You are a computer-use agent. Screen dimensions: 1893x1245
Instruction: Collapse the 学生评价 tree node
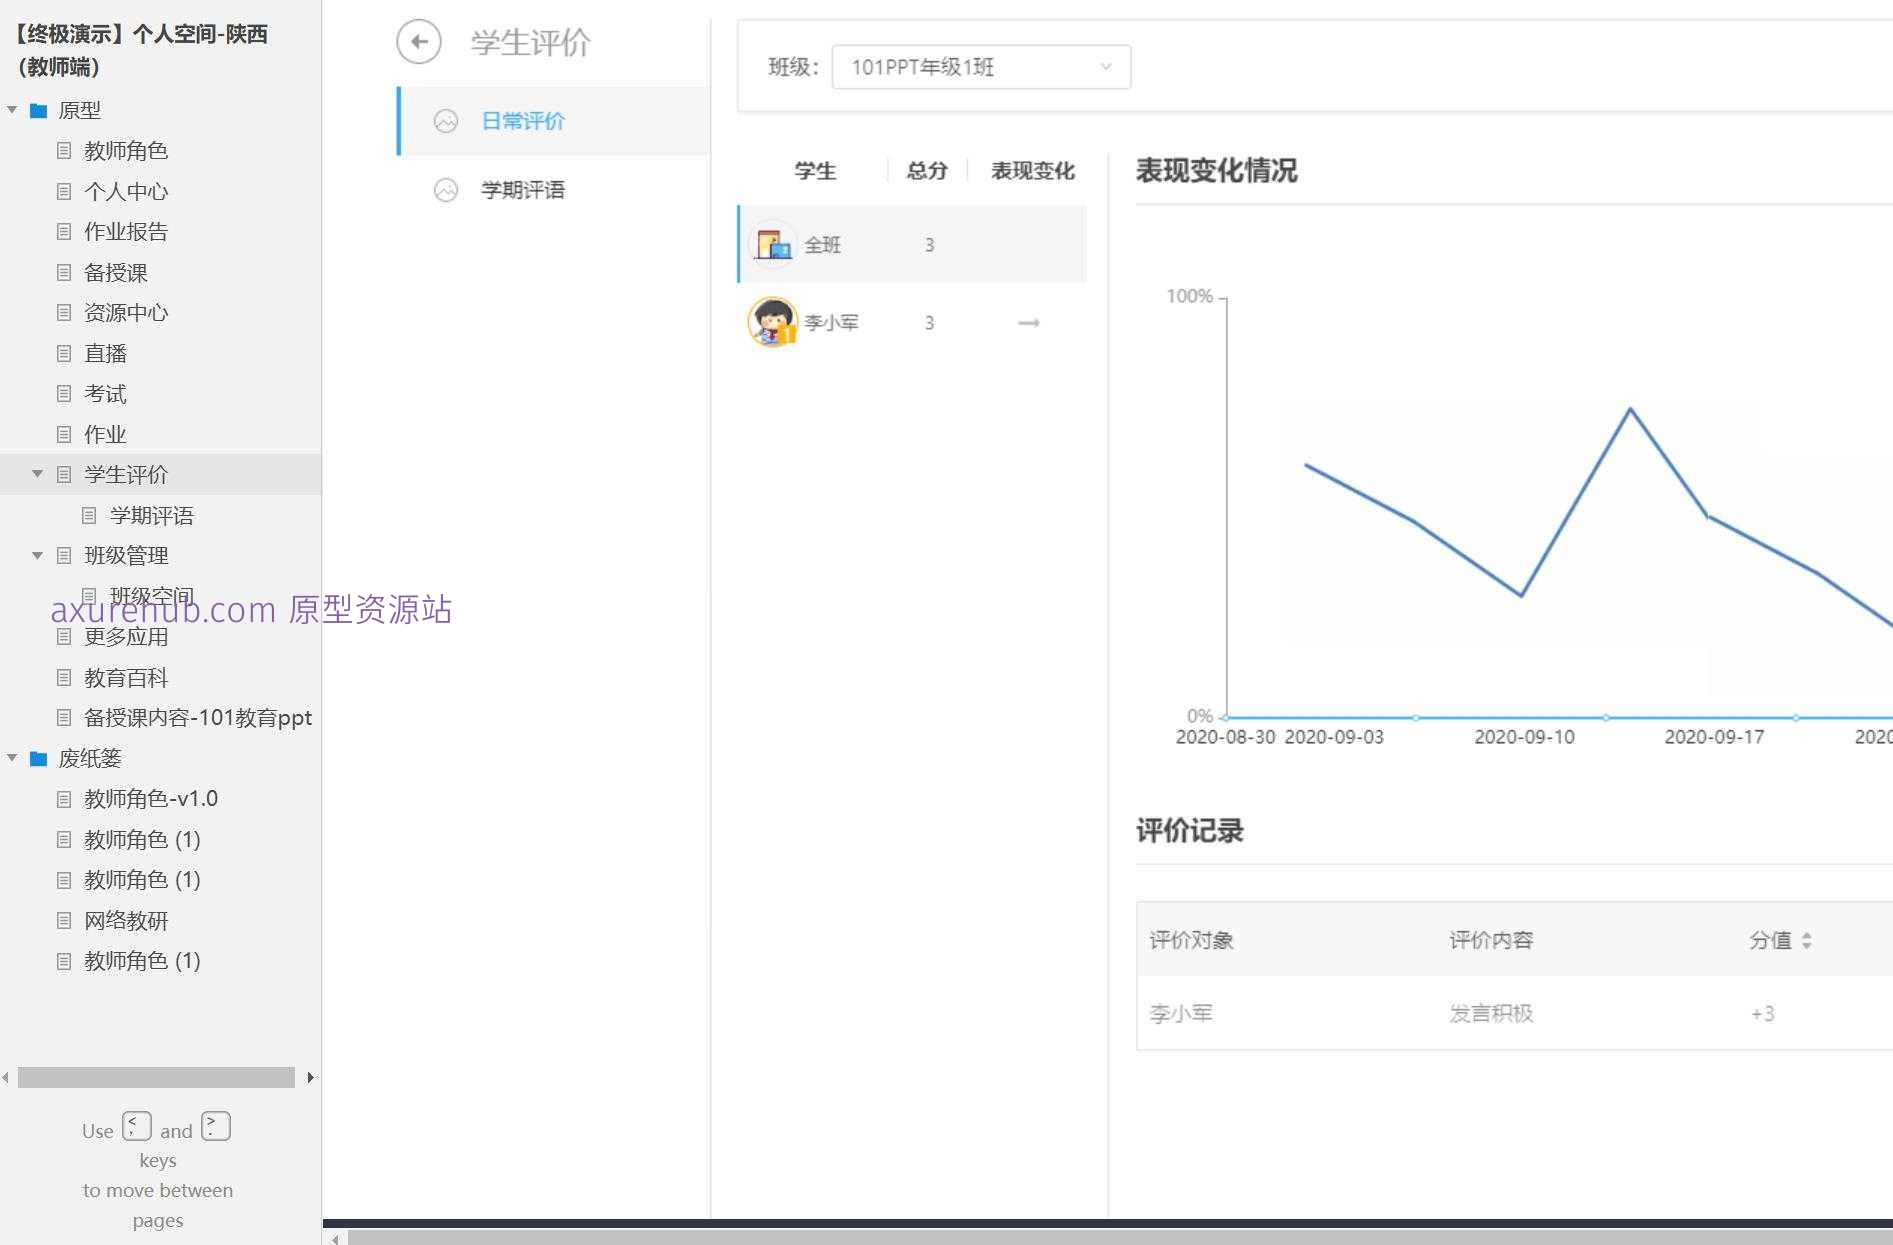click(38, 474)
